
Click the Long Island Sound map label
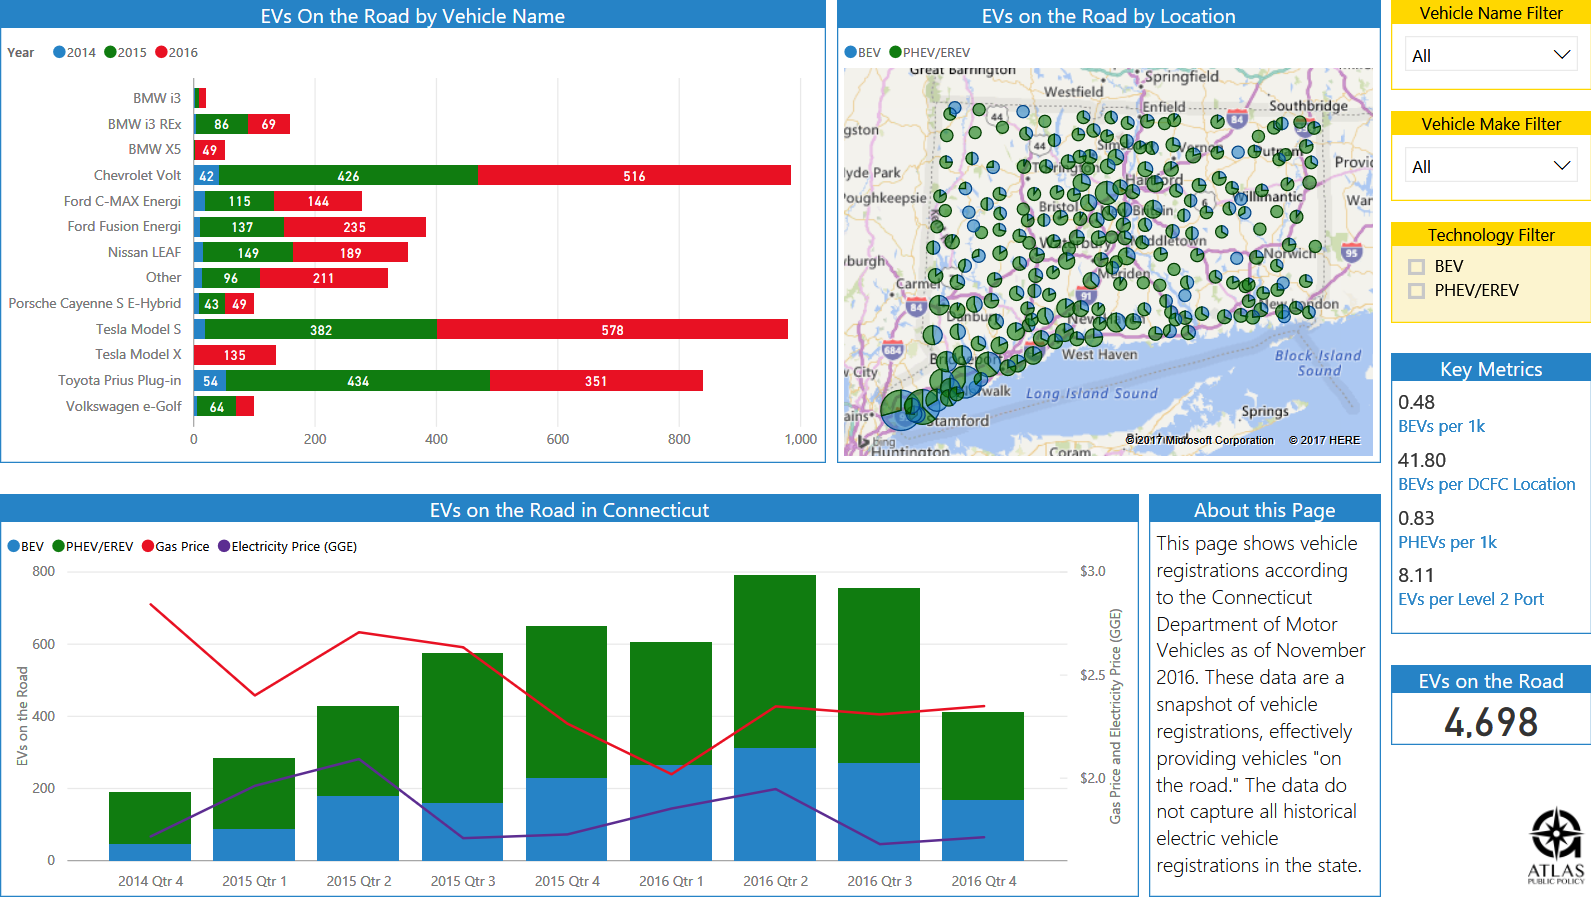coord(1091,393)
